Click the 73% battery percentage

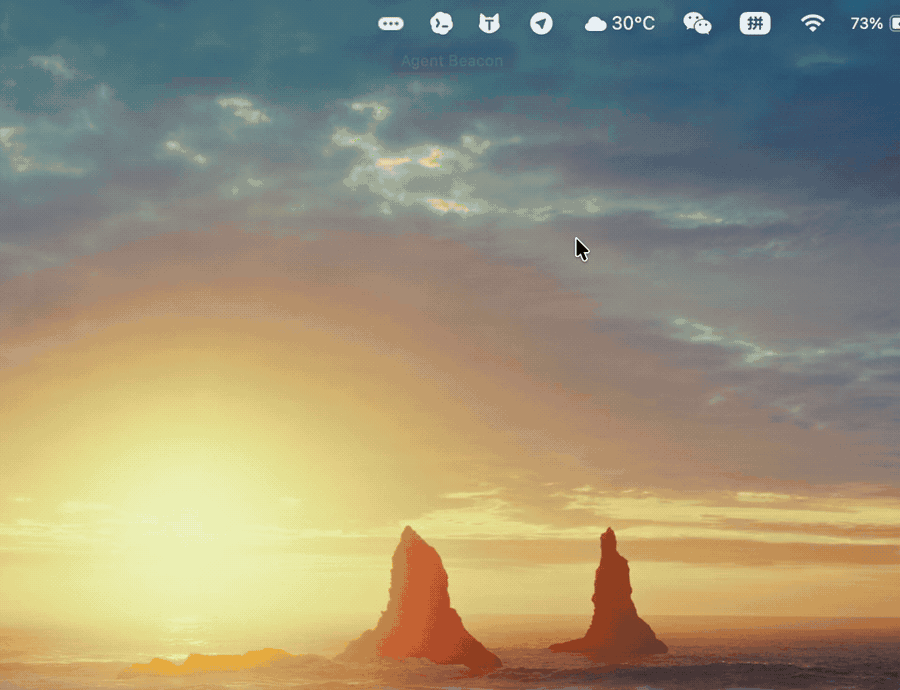867,24
